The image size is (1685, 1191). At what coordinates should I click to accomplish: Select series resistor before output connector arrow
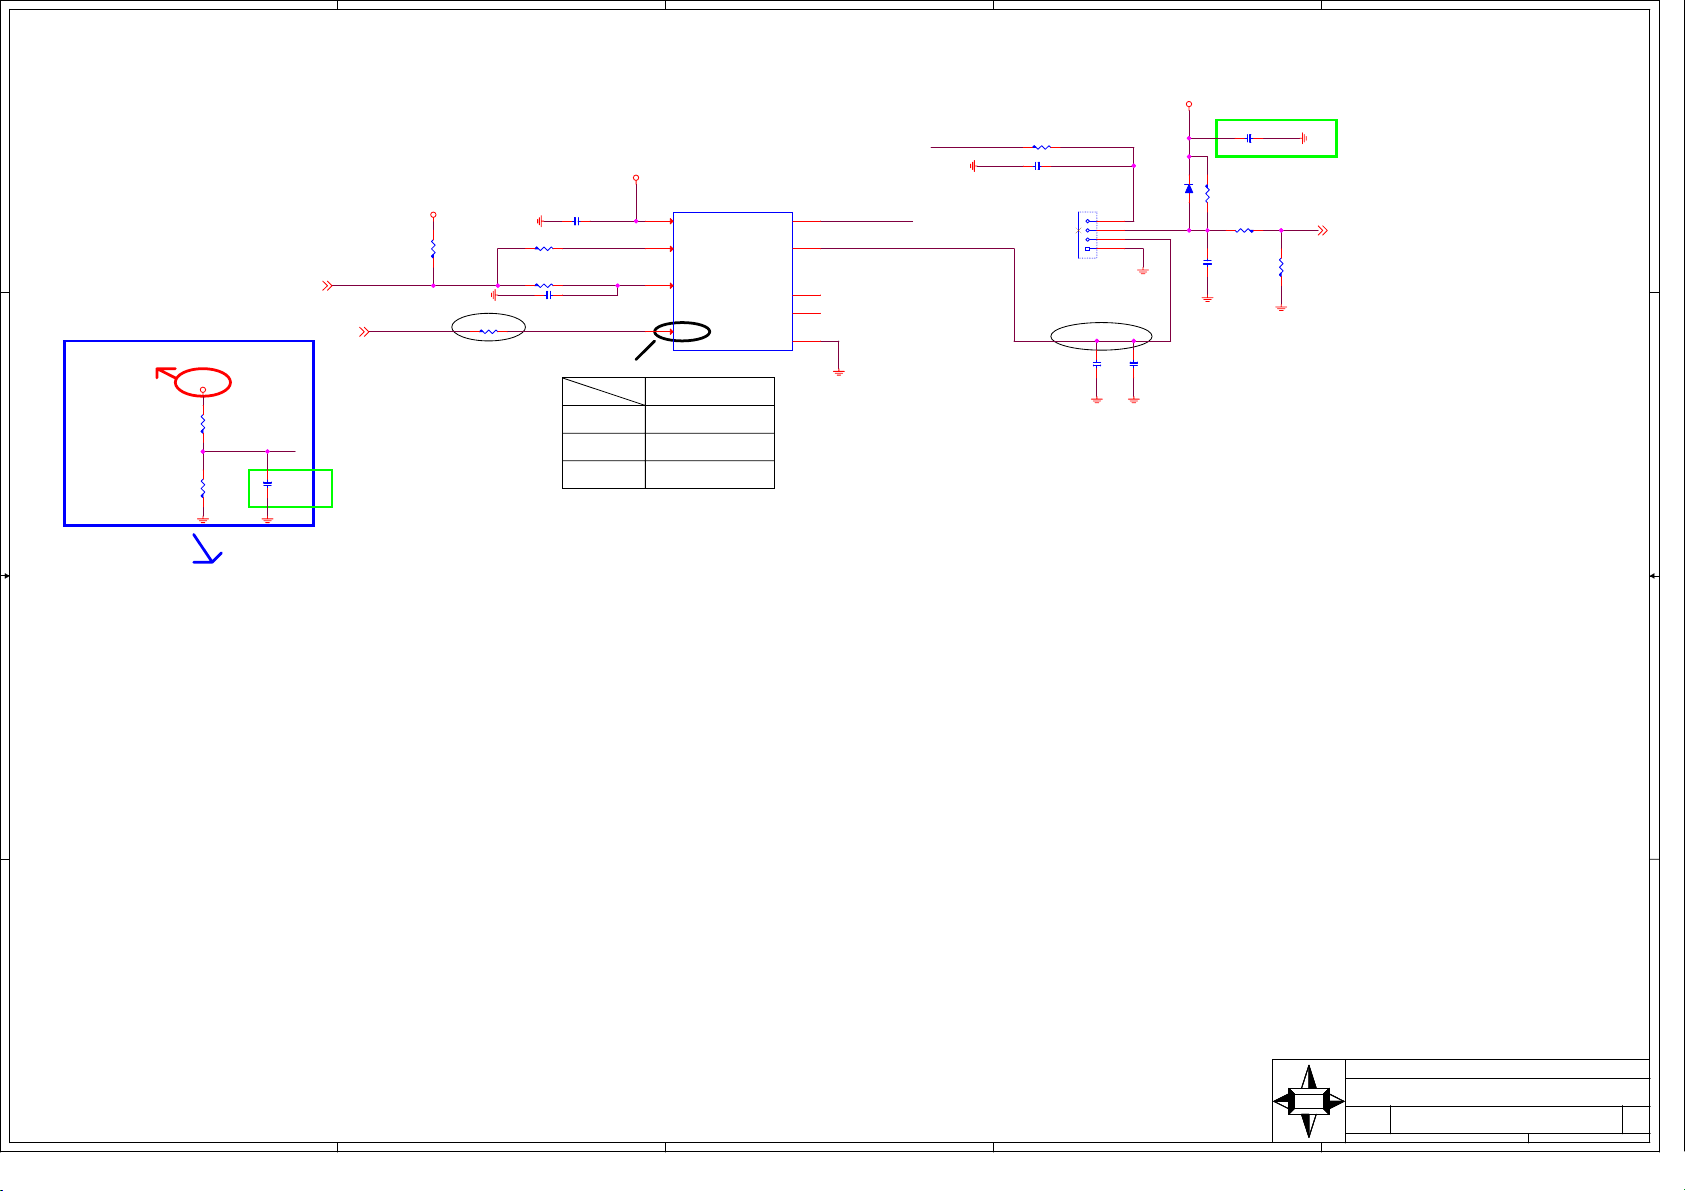point(1245,231)
